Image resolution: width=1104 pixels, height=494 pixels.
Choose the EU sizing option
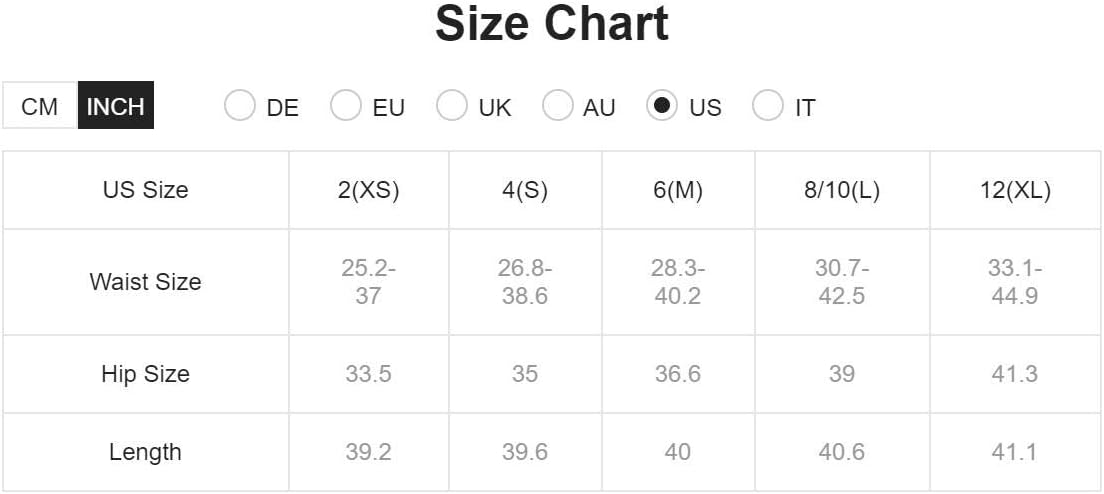coord(346,106)
